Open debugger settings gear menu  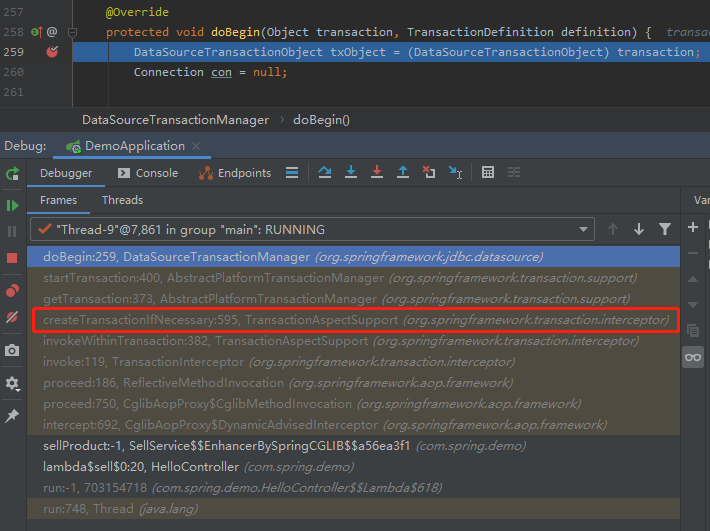12,383
